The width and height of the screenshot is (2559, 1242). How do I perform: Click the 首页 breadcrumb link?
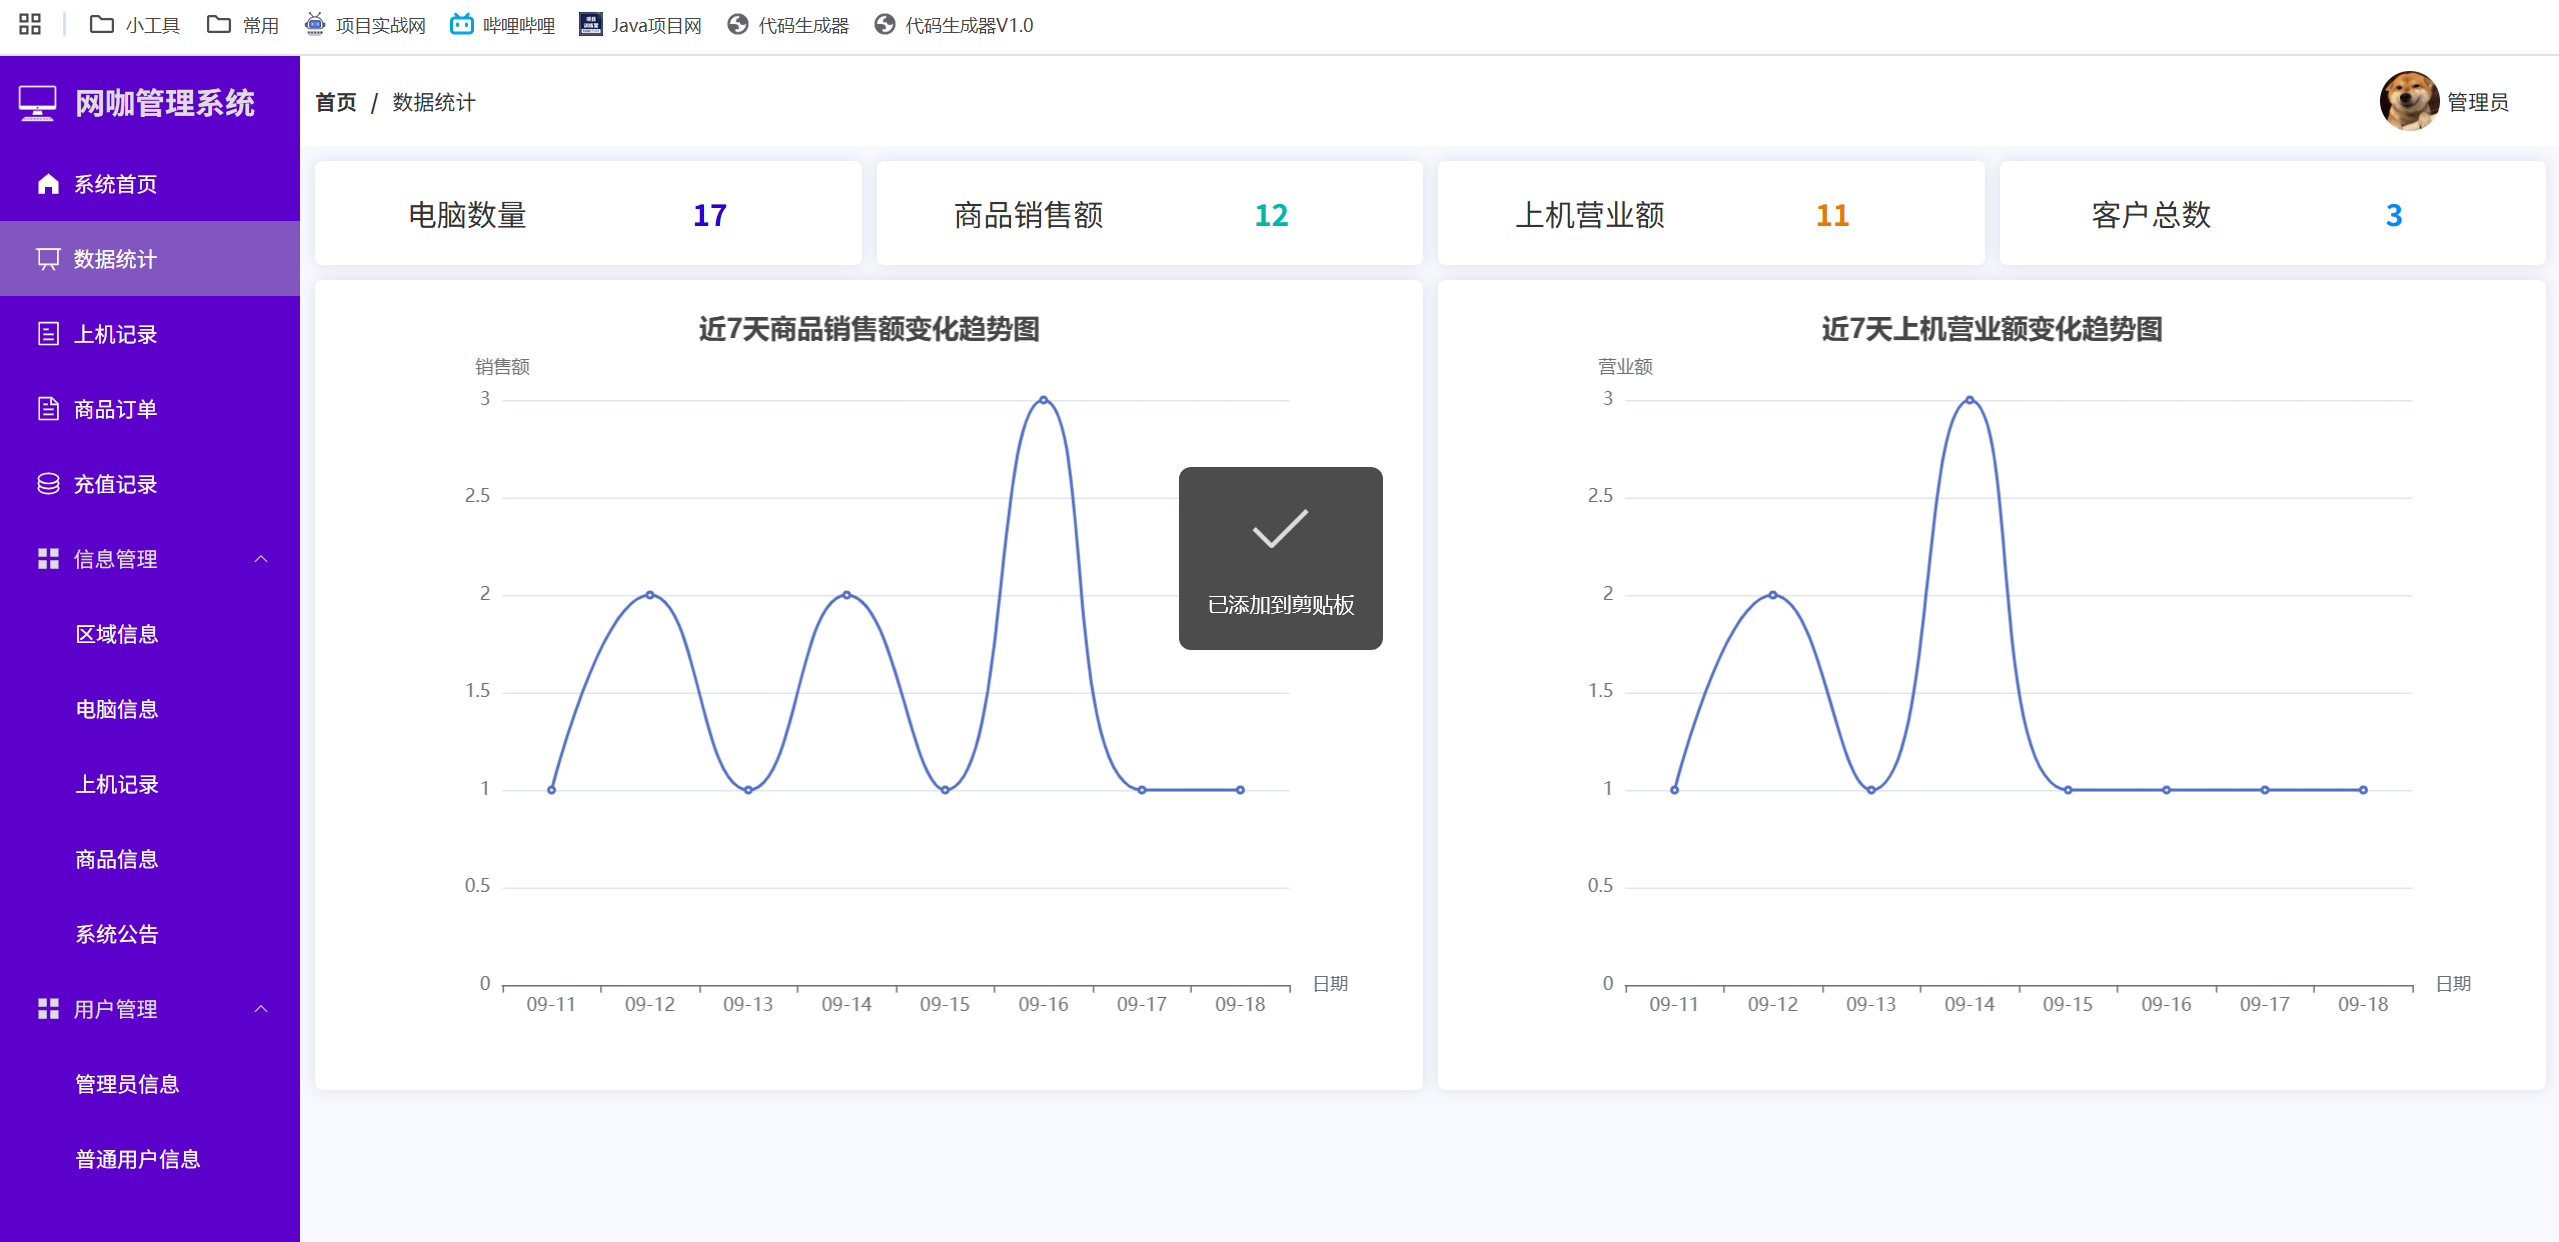[x=336, y=102]
